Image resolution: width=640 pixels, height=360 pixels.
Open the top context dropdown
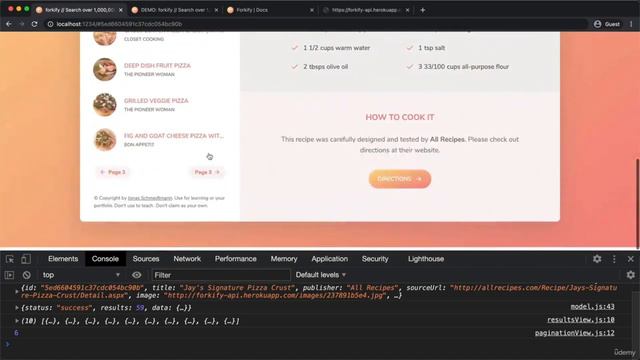(81, 275)
